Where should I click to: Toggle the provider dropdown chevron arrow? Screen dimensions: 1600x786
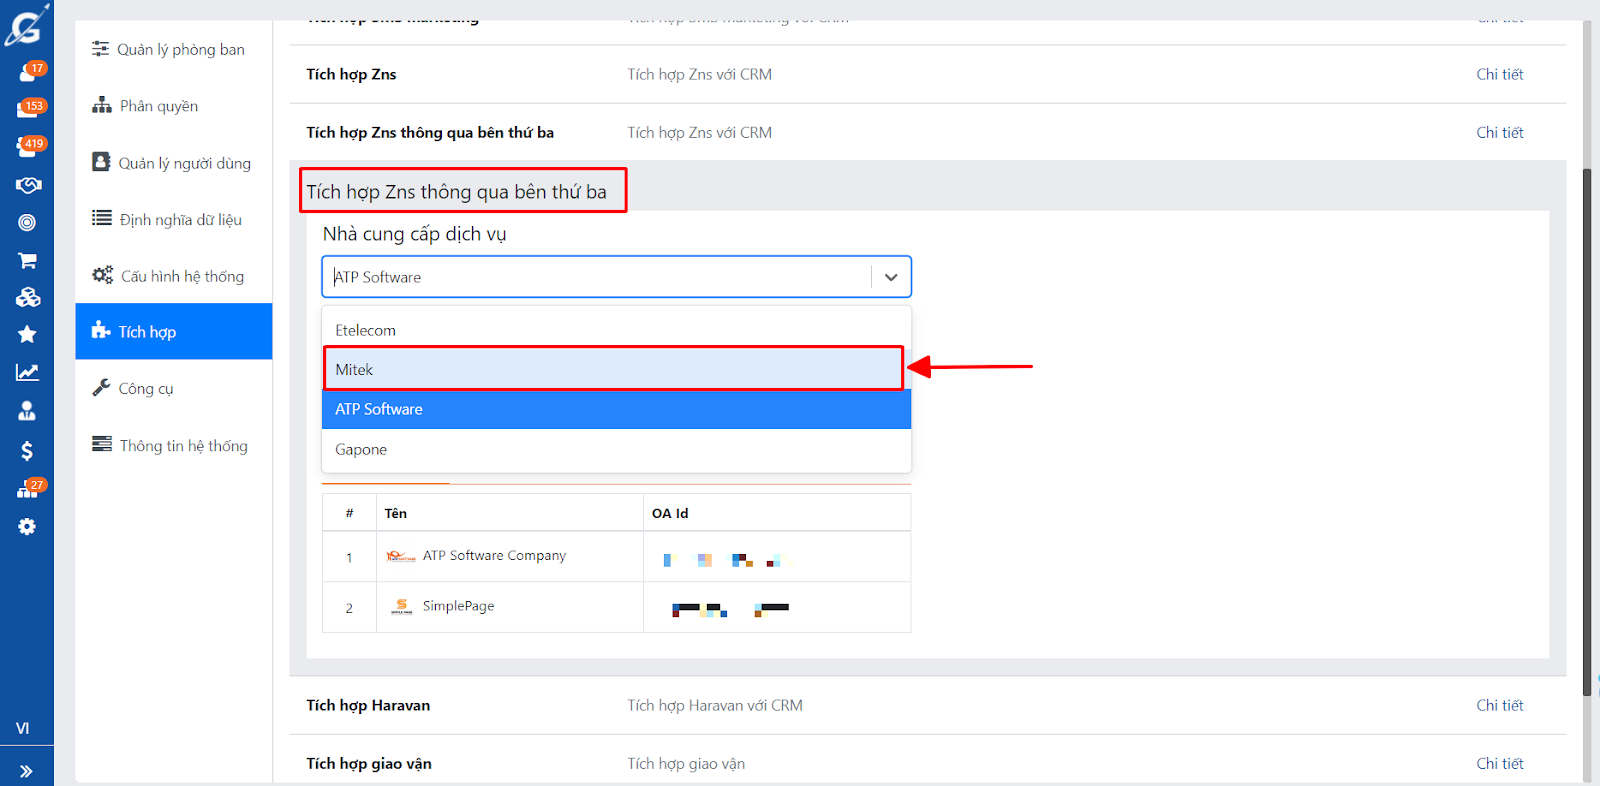(891, 277)
